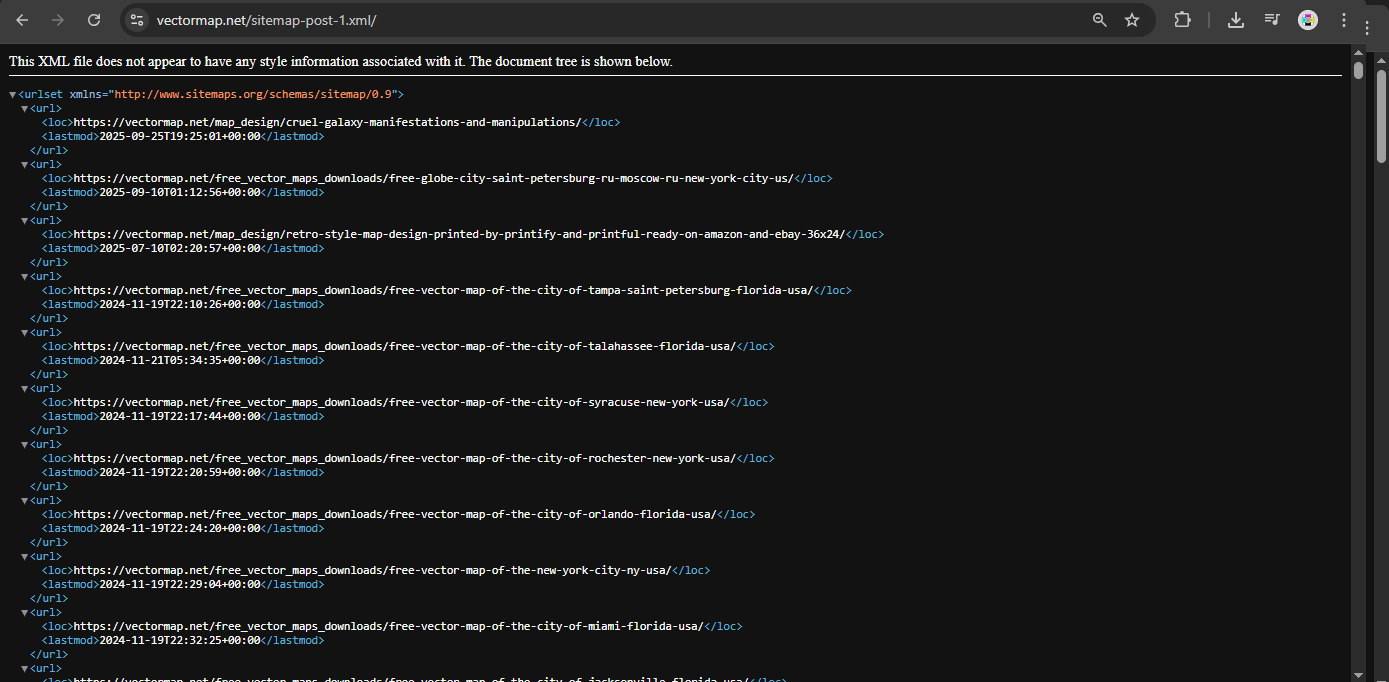Click the browser Back navigation arrow
Screen dimensions: 1389x682
22,19
